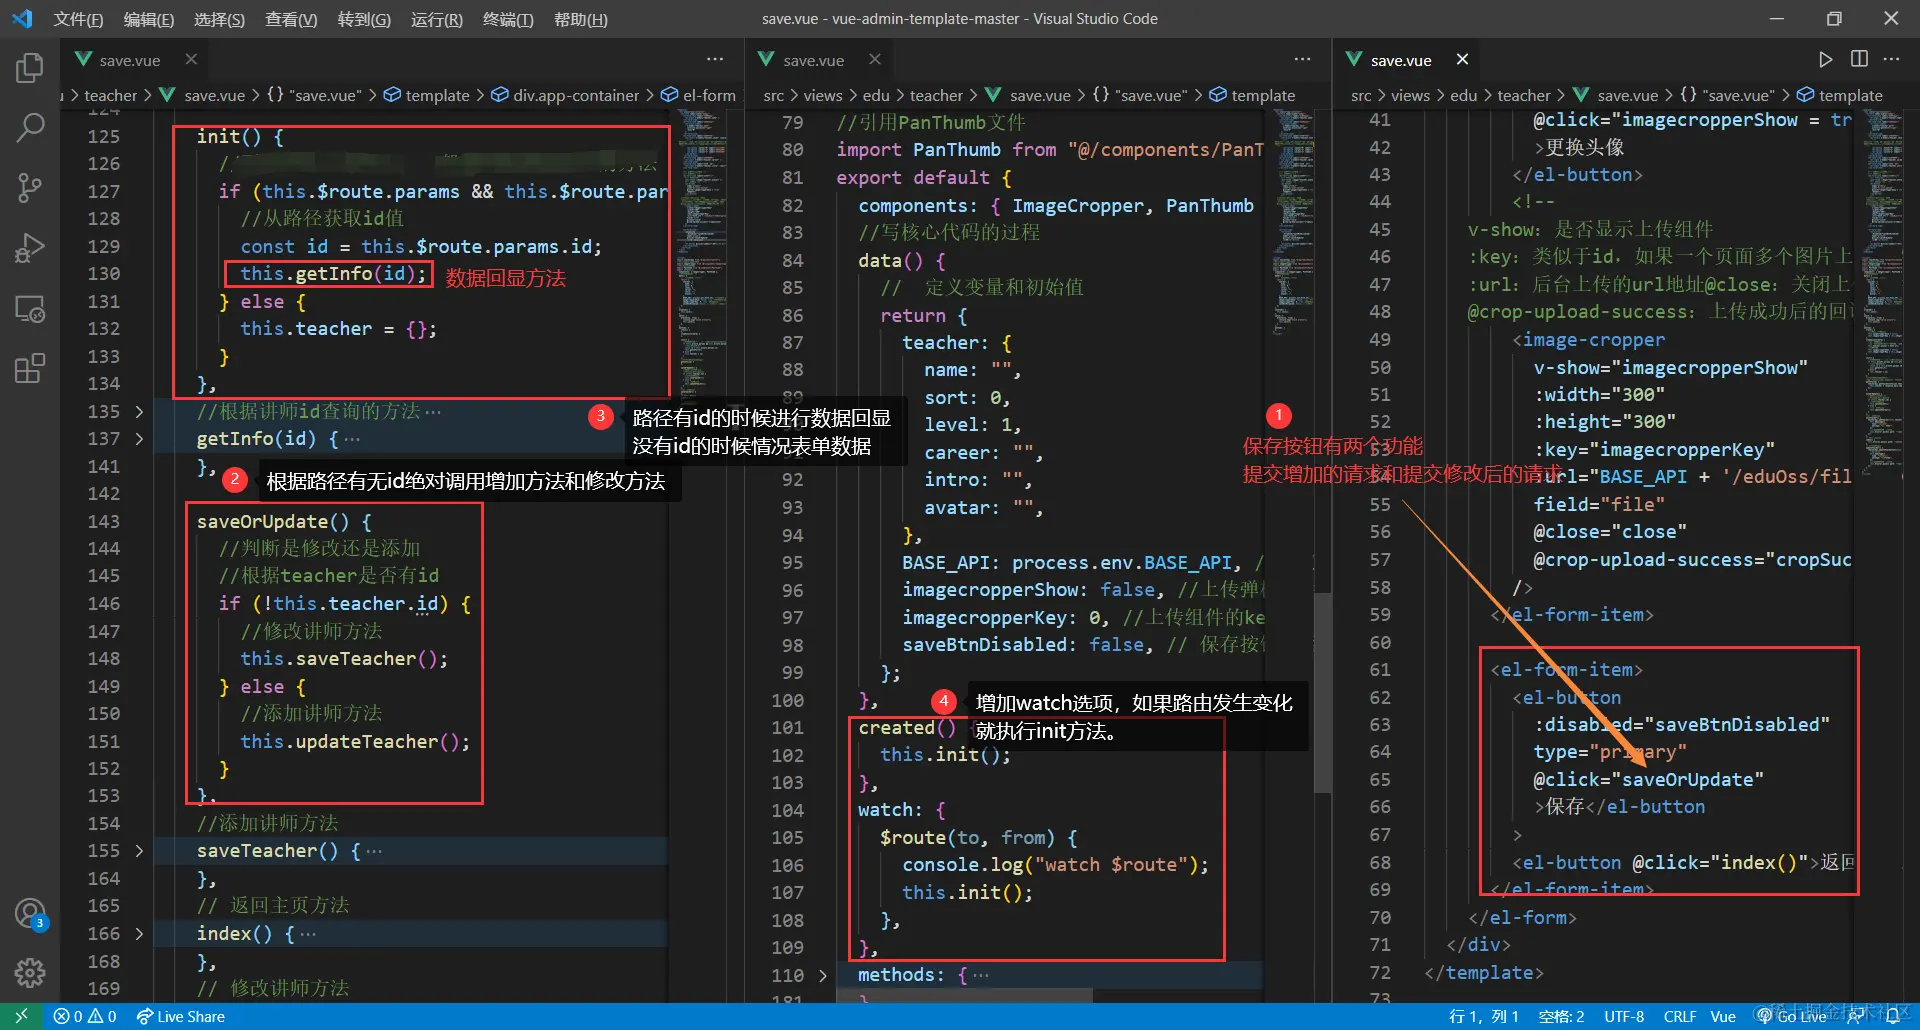The height and width of the screenshot is (1030, 1920).
Task: Open more actions for the right editor group
Action: point(1891,59)
